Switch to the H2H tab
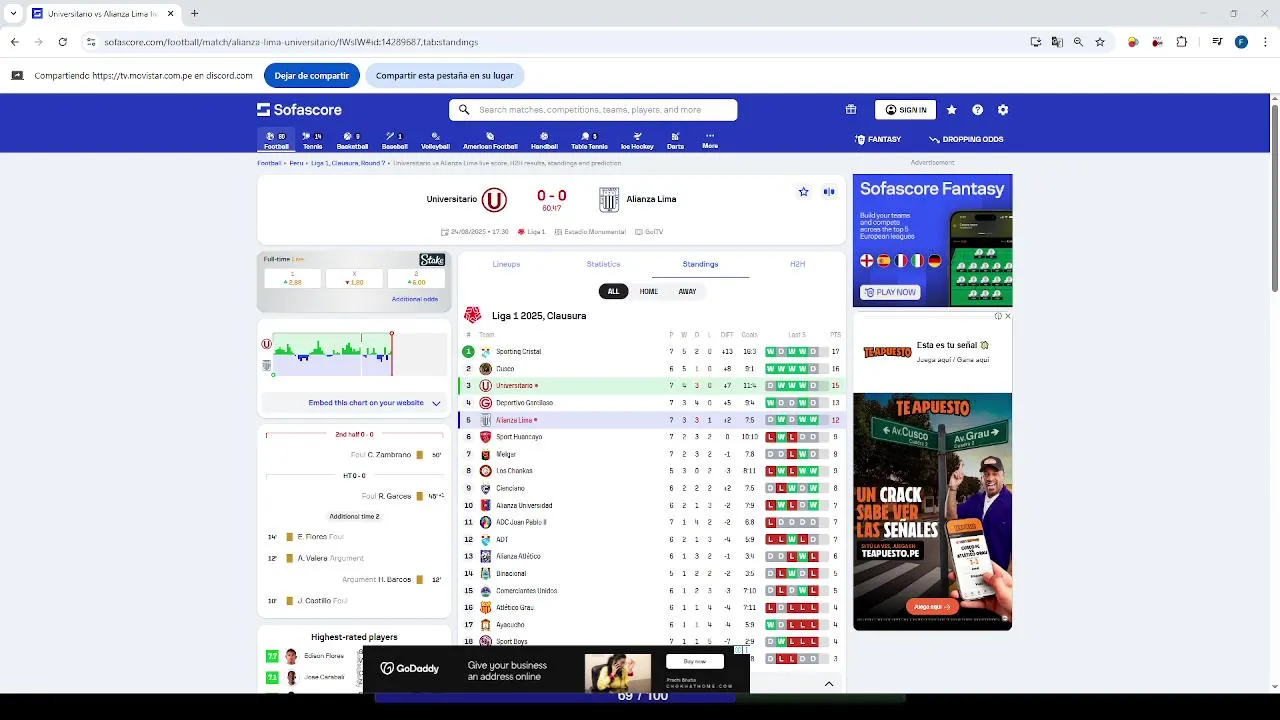This screenshot has width=1280, height=720. 797,264
